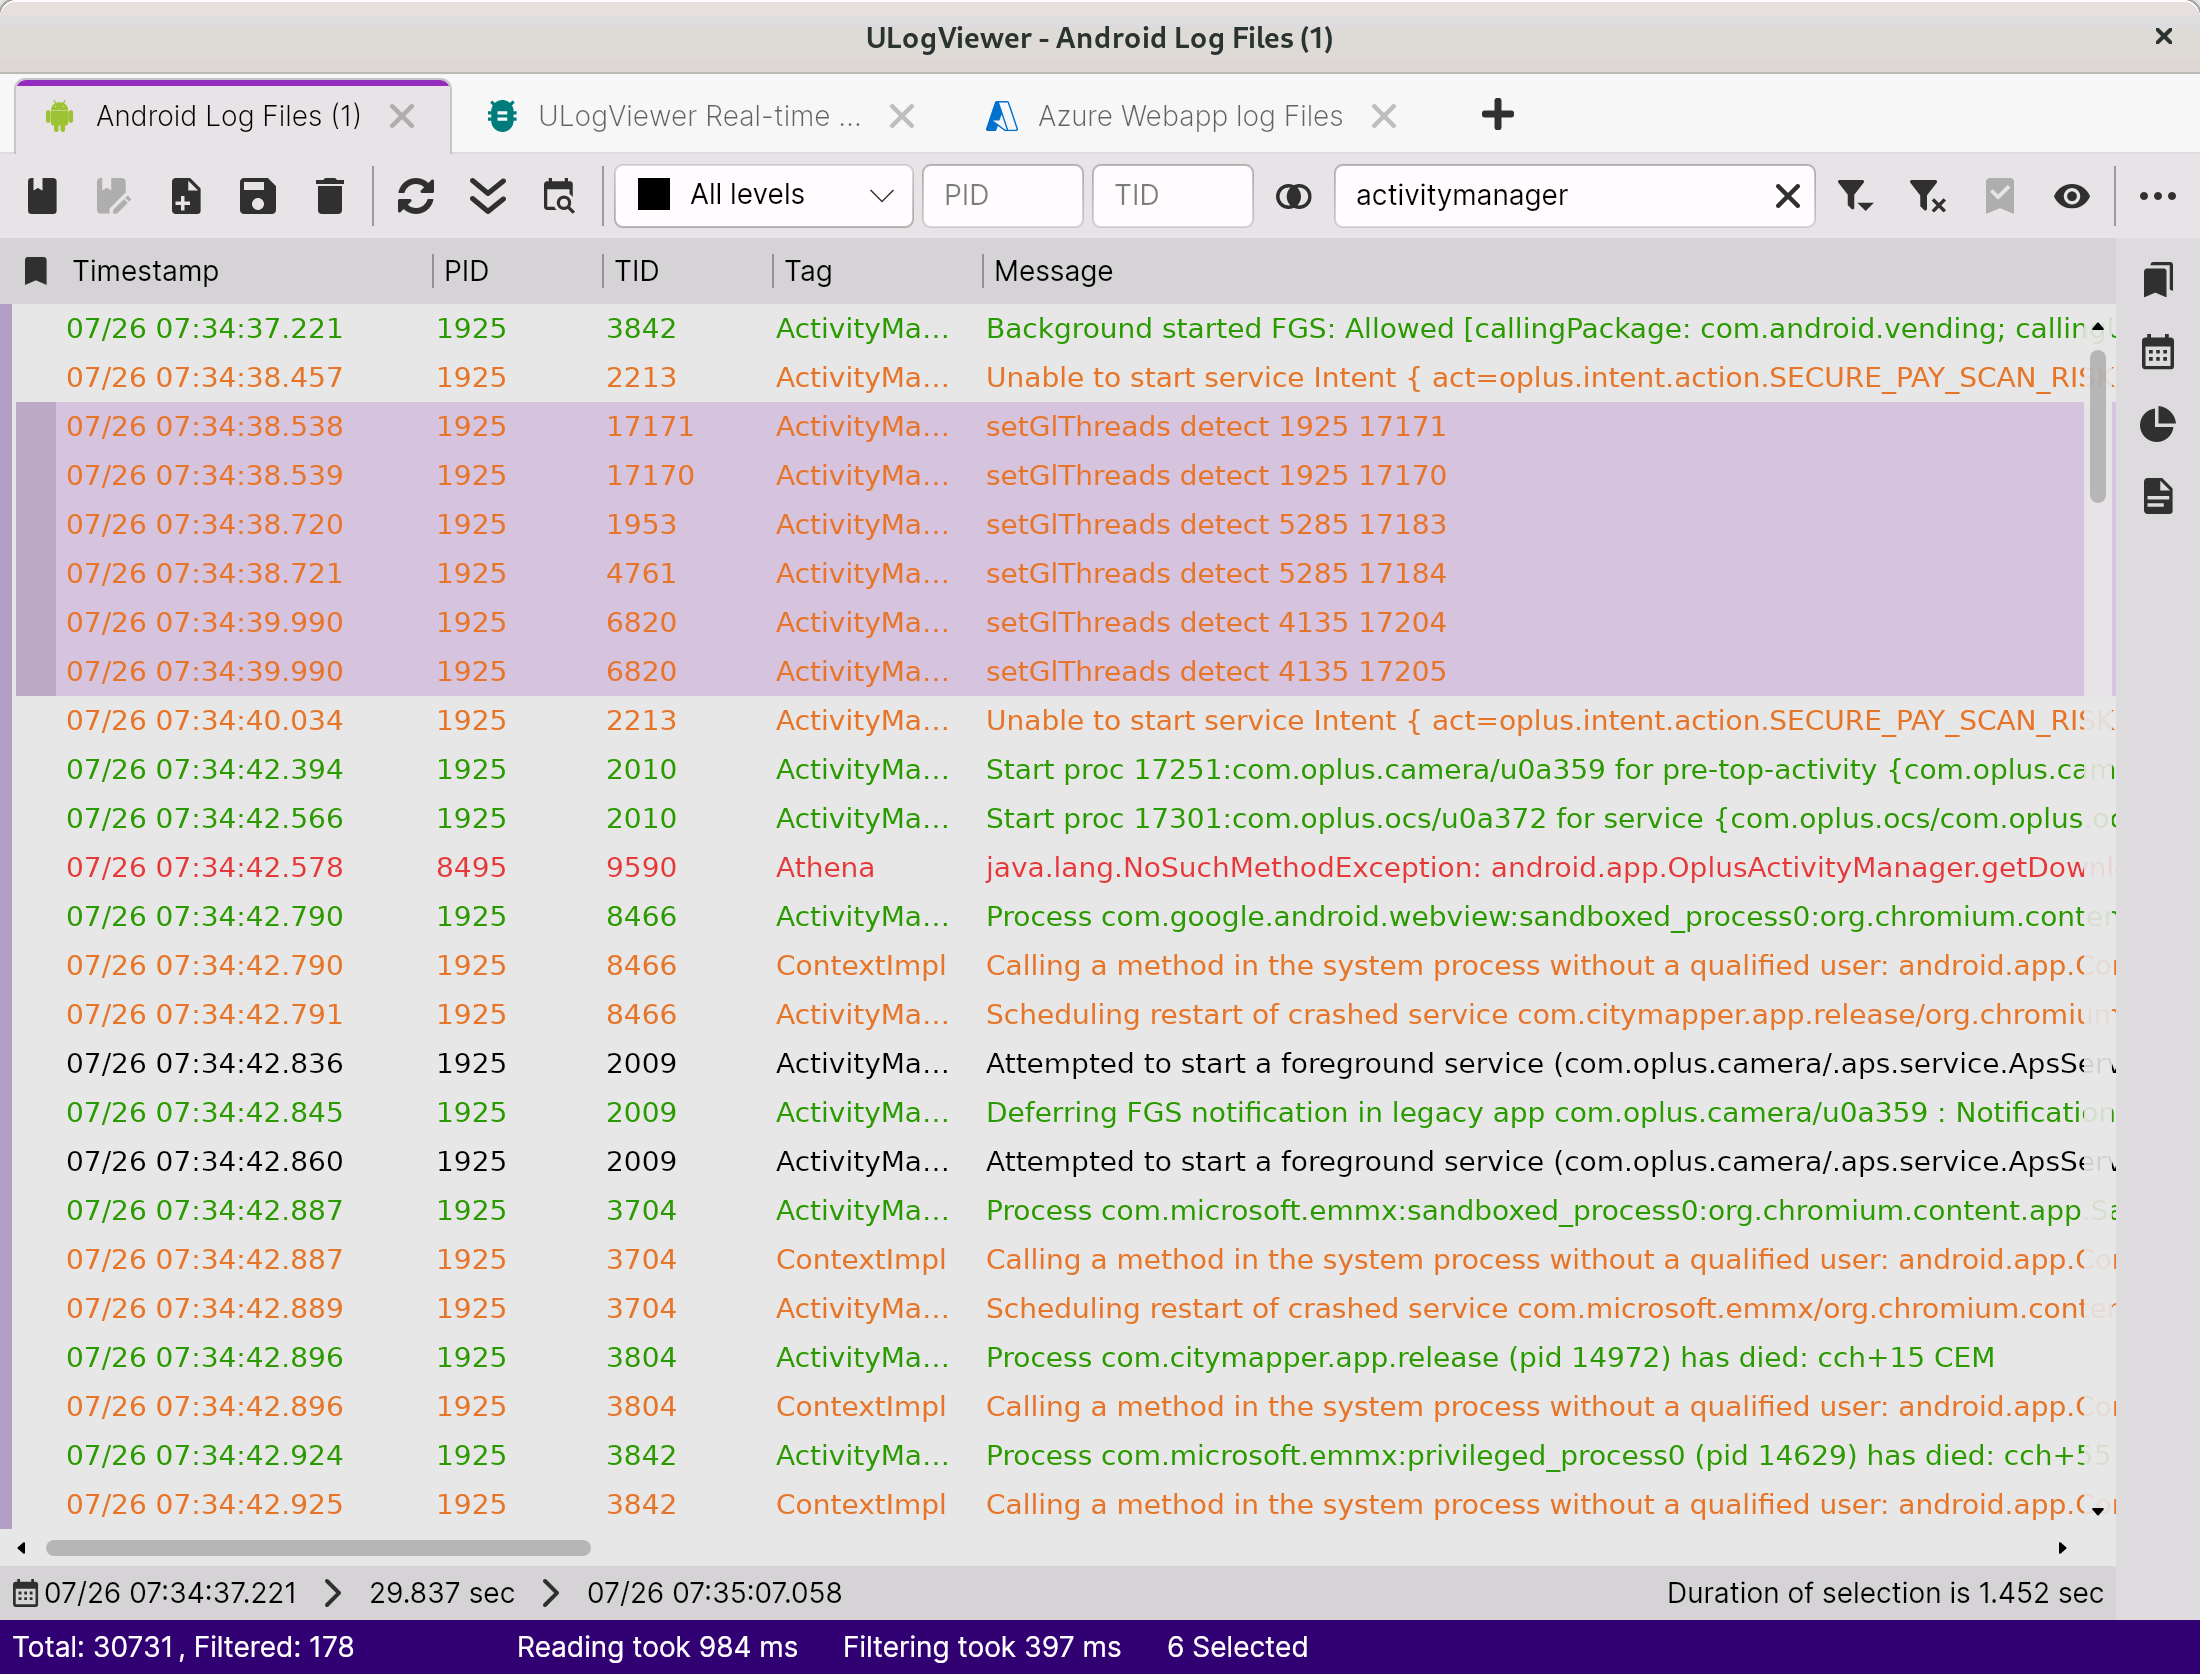Switch to the Azure Webapp log Files tab
This screenshot has width=2200, height=1674.
[1188, 115]
